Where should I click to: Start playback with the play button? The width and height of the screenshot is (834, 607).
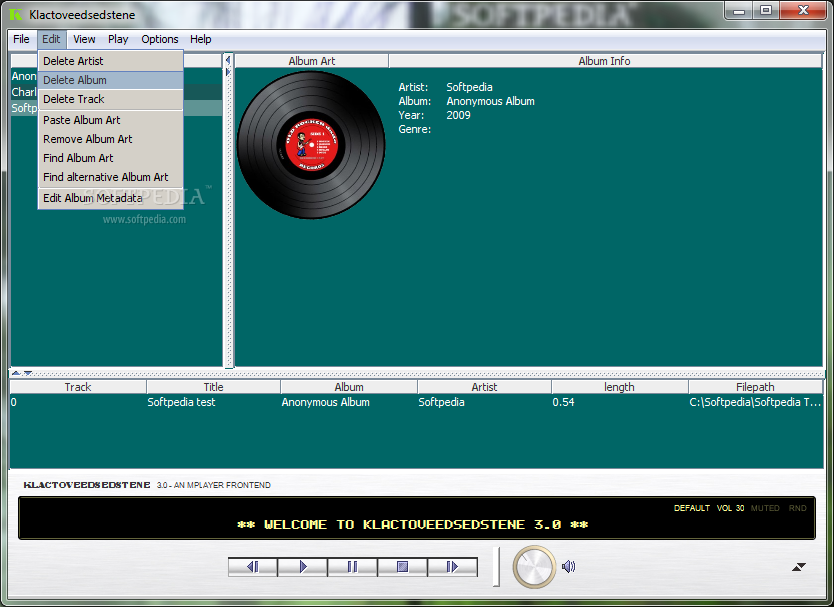tap(303, 567)
